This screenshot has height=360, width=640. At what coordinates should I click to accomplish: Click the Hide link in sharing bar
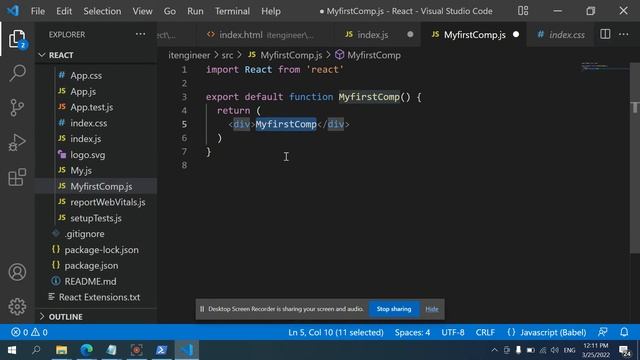[x=431, y=309]
